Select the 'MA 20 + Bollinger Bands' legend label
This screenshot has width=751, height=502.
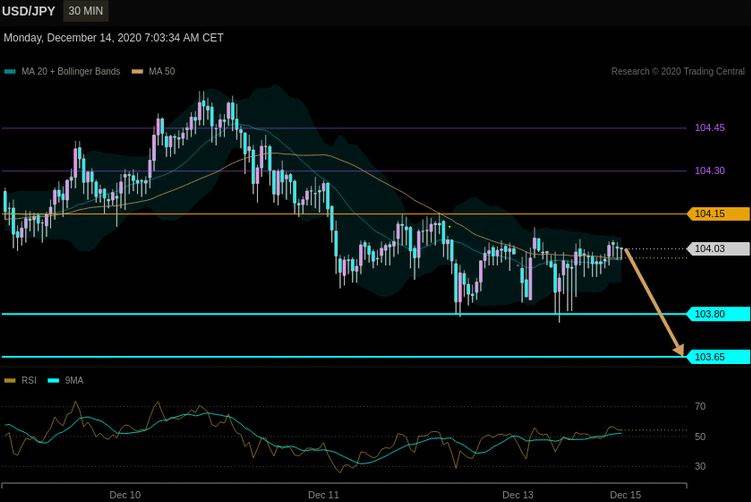pyautogui.click(x=71, y=71)
